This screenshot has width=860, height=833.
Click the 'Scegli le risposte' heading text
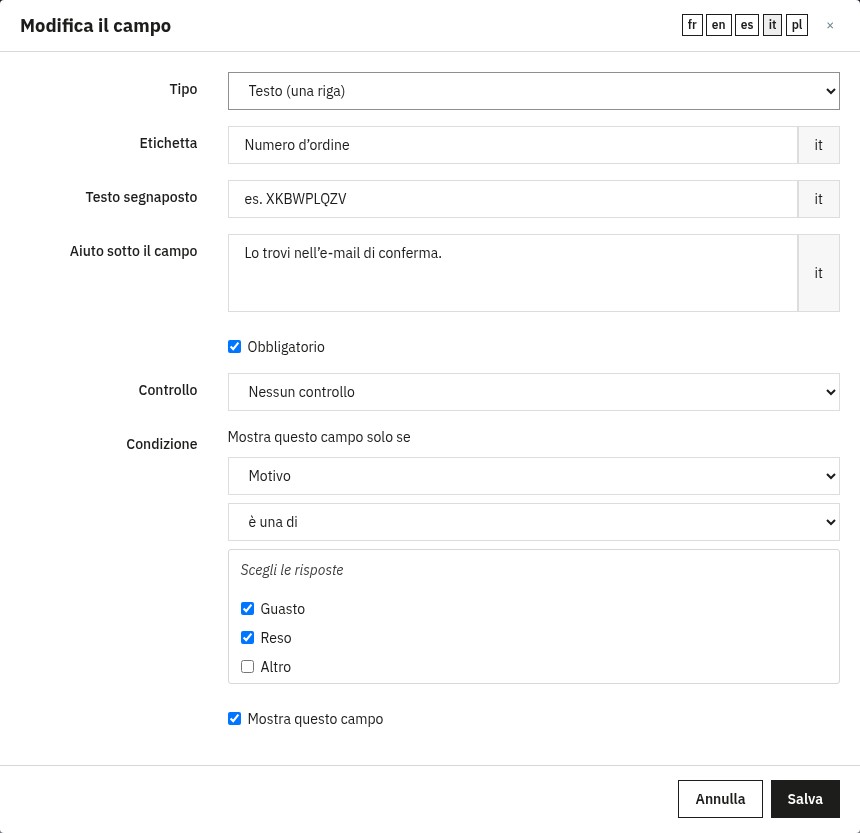tap(292, 570)
